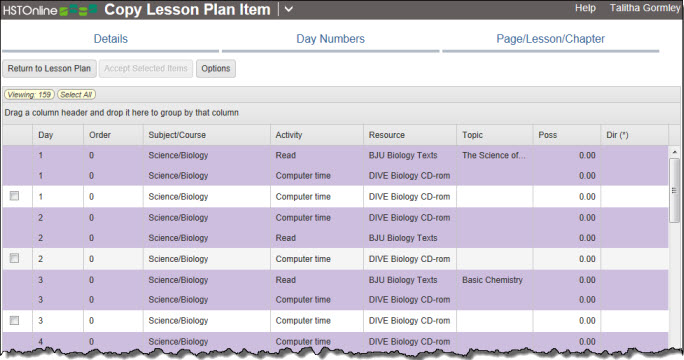Switch to the Page/Lesson/Chapter tab
The image size is (684, 360).
551,39
